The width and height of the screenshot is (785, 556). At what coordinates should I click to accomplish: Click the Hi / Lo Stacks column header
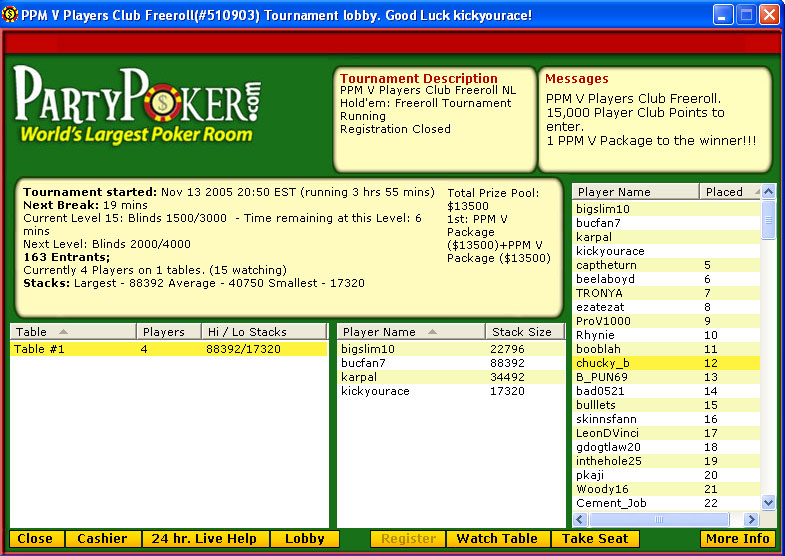click(263, 332)
